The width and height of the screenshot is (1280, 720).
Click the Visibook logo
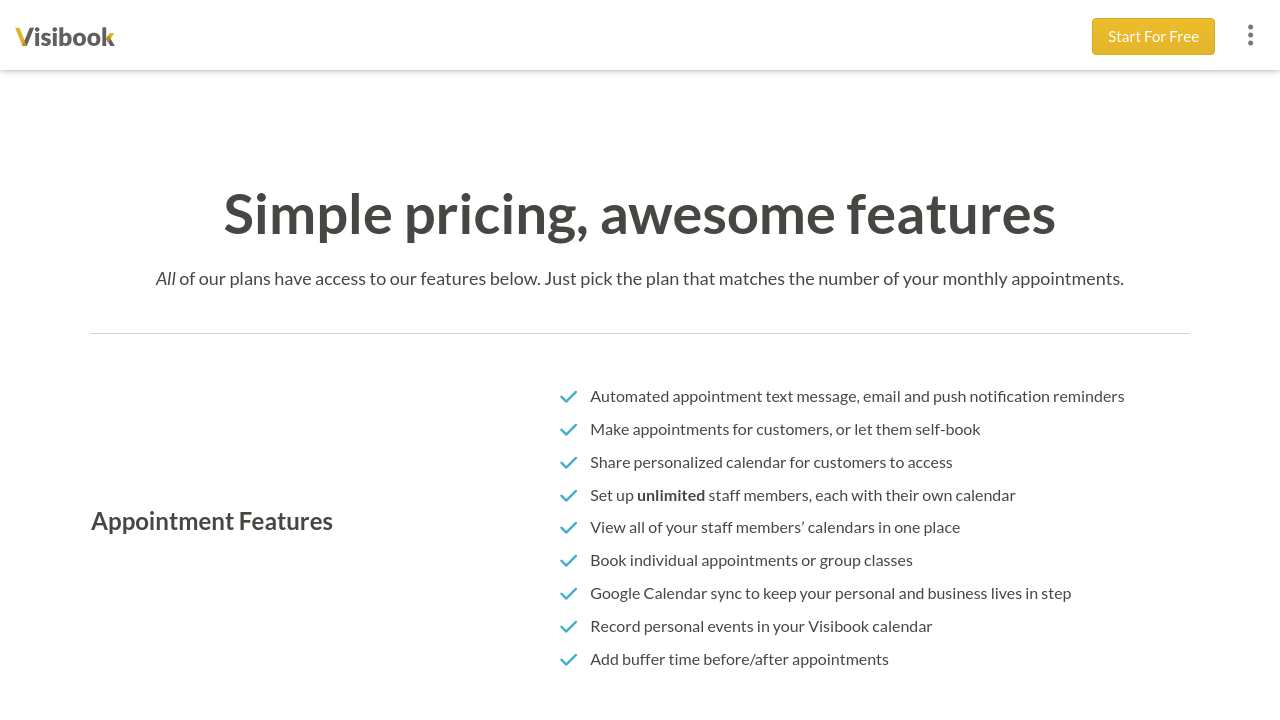click(x=65, y=37)
